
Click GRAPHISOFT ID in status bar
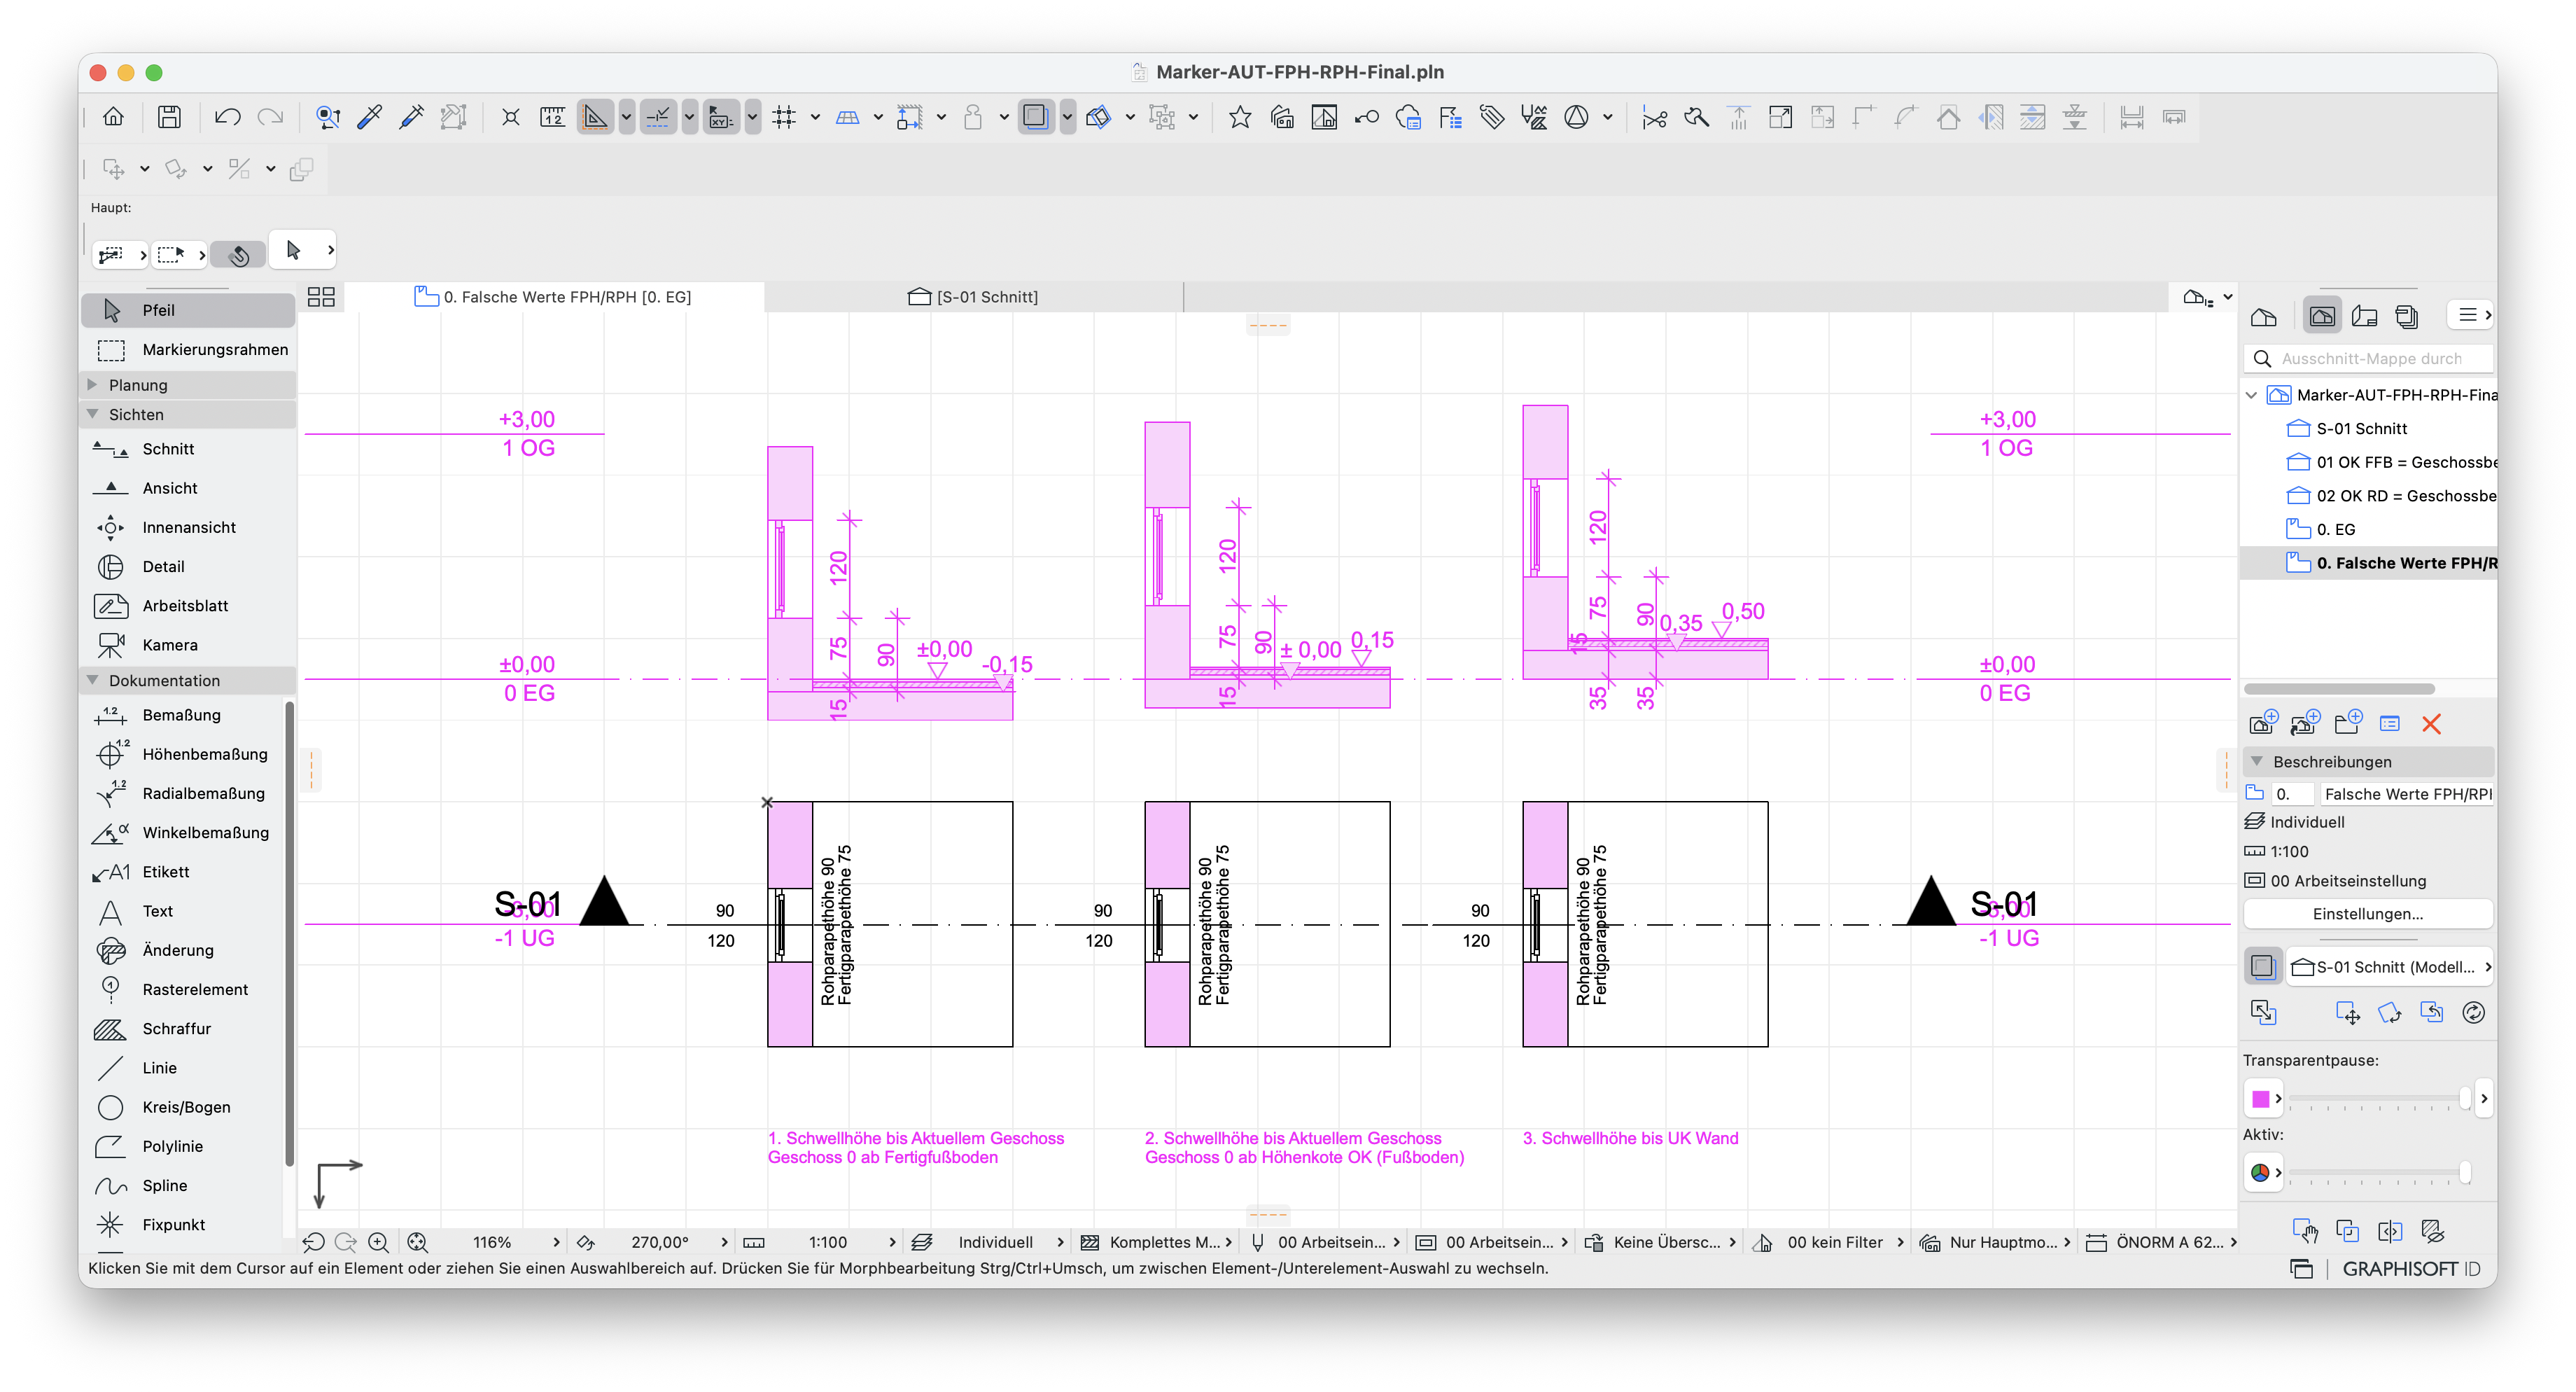pos(2411,1268)
